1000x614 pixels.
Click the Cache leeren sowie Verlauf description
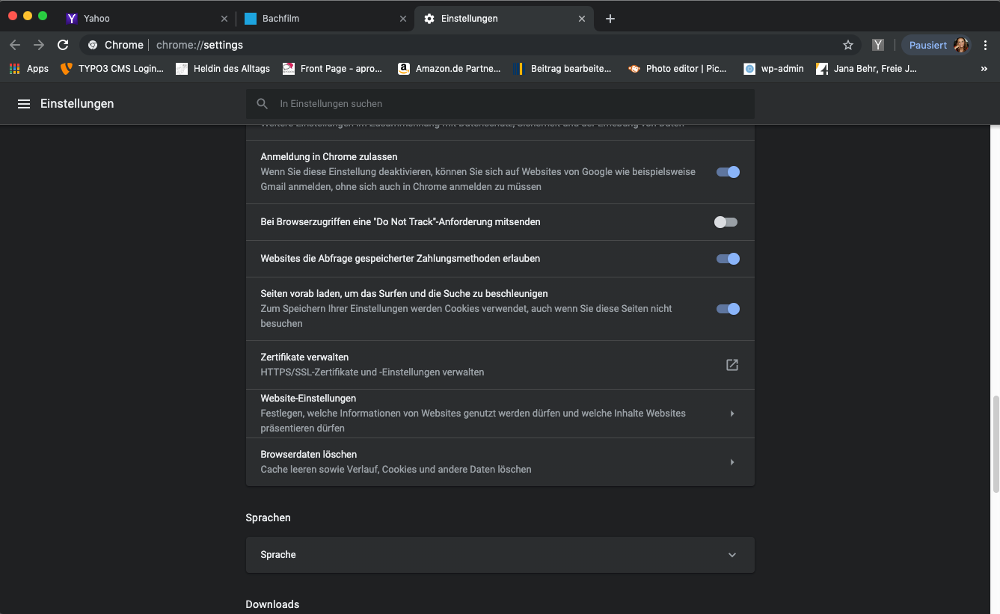(x=395, y=469)
